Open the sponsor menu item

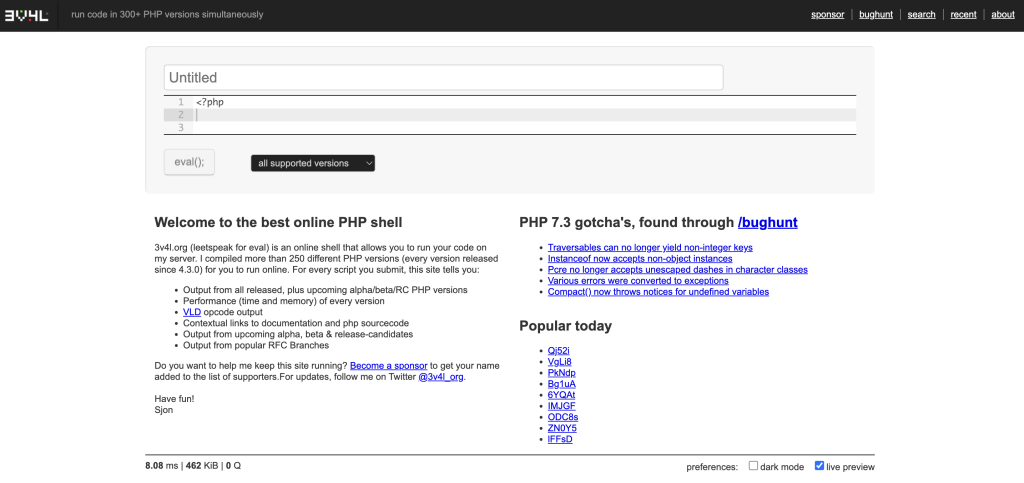click(827, 15)
